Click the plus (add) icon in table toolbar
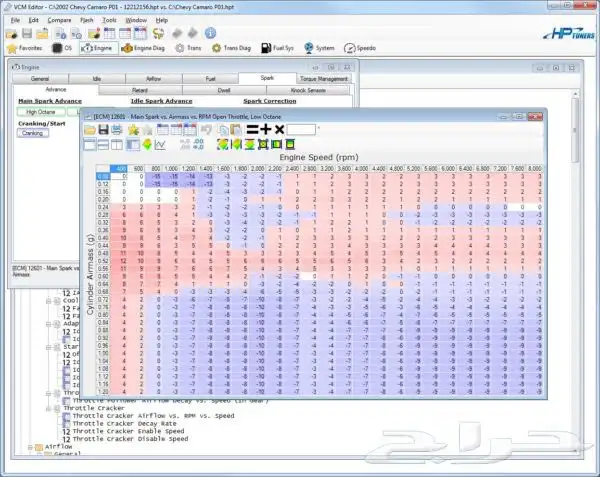The width and height of the screenshot is (600, 477). tap(265, 130)
